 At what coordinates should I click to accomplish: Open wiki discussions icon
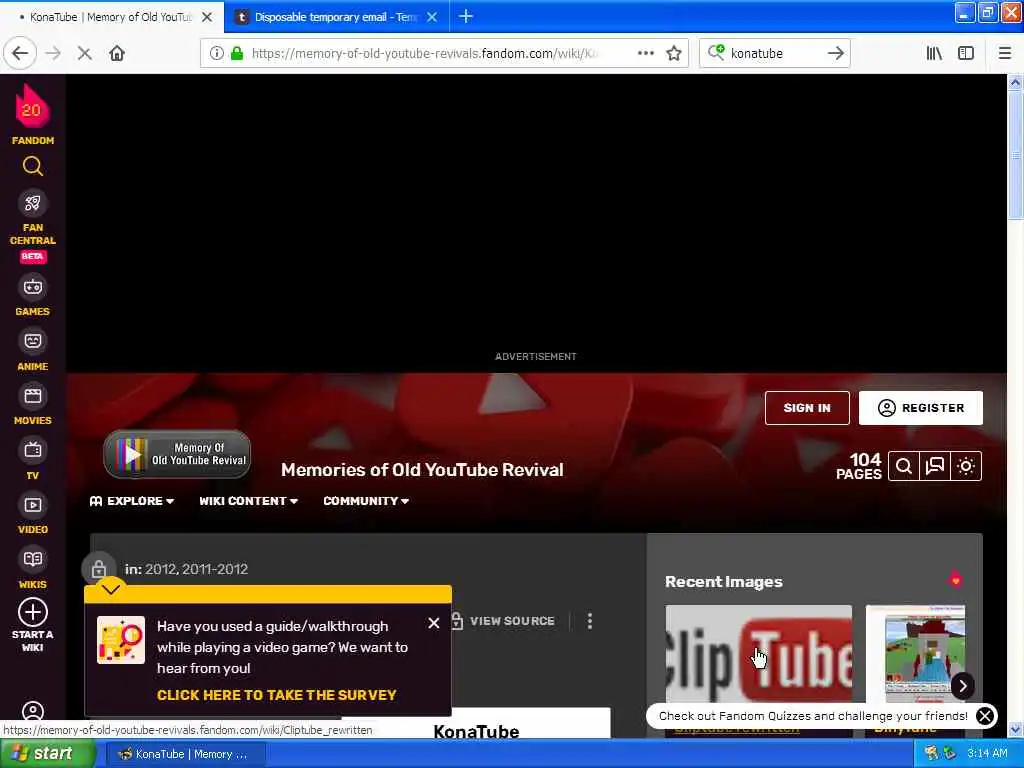(x=935, y=466)
